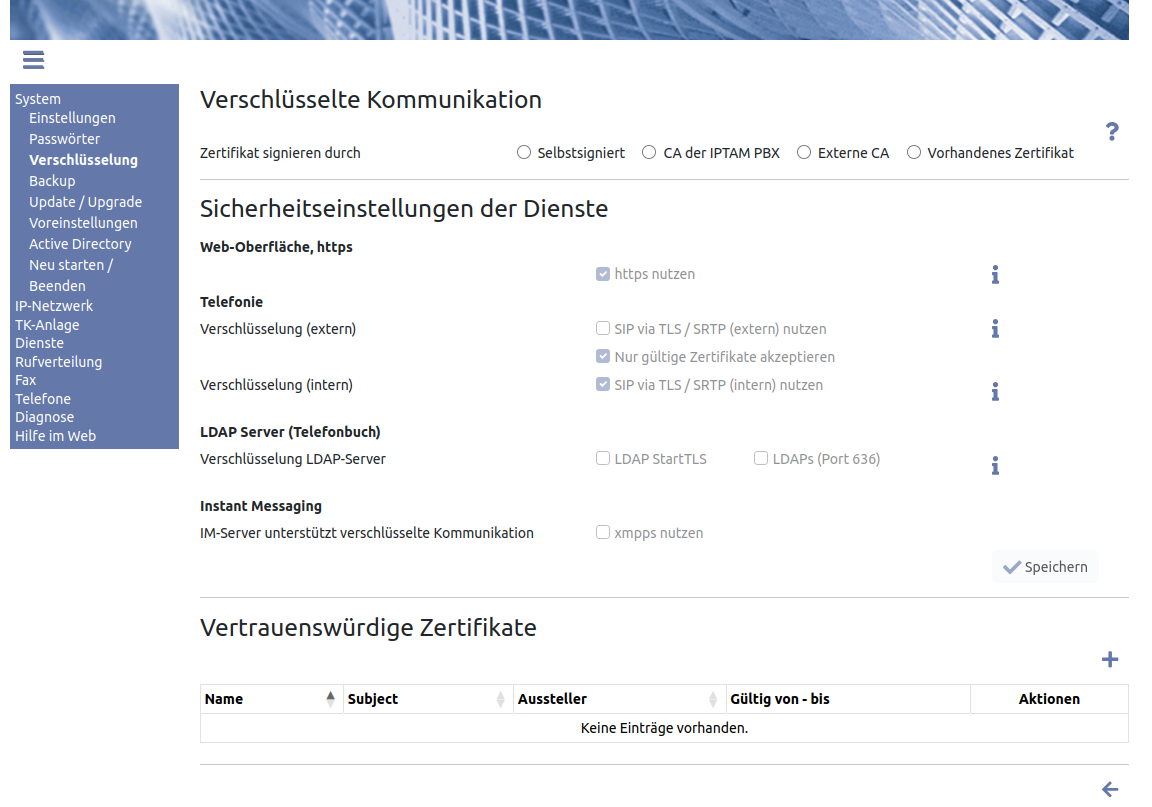Show info for LDAP server encryption
1152x807 pixels.
click(995, 465)
